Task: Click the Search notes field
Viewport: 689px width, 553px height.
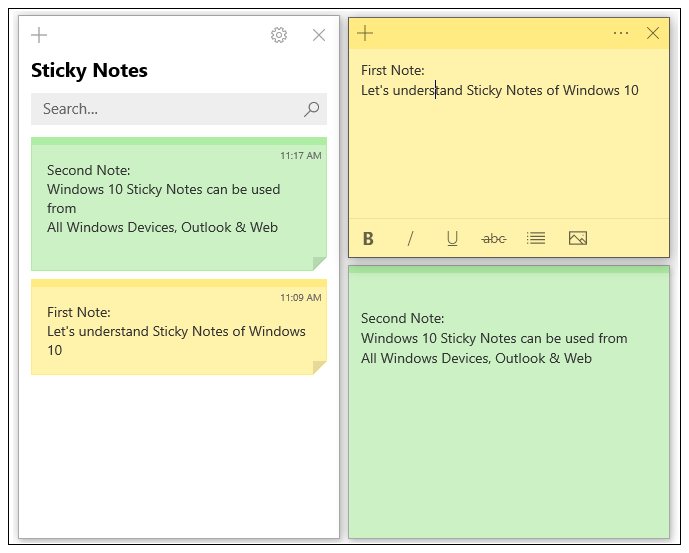Action: click(179, 109)
